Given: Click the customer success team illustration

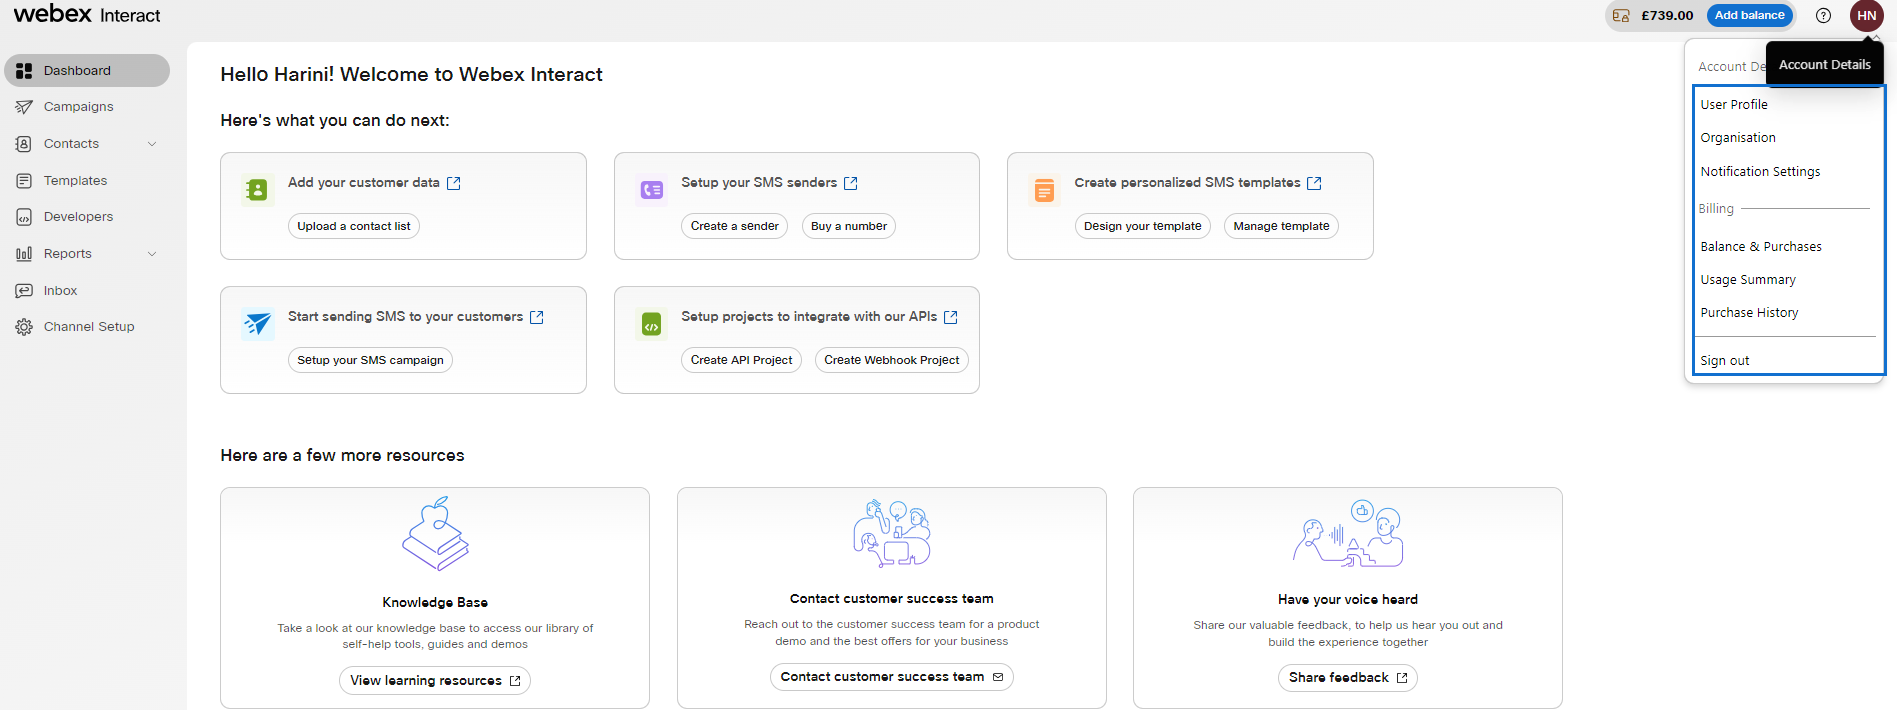Looking at the screenshot, I should pyautogui.click(x=892, y=533).
